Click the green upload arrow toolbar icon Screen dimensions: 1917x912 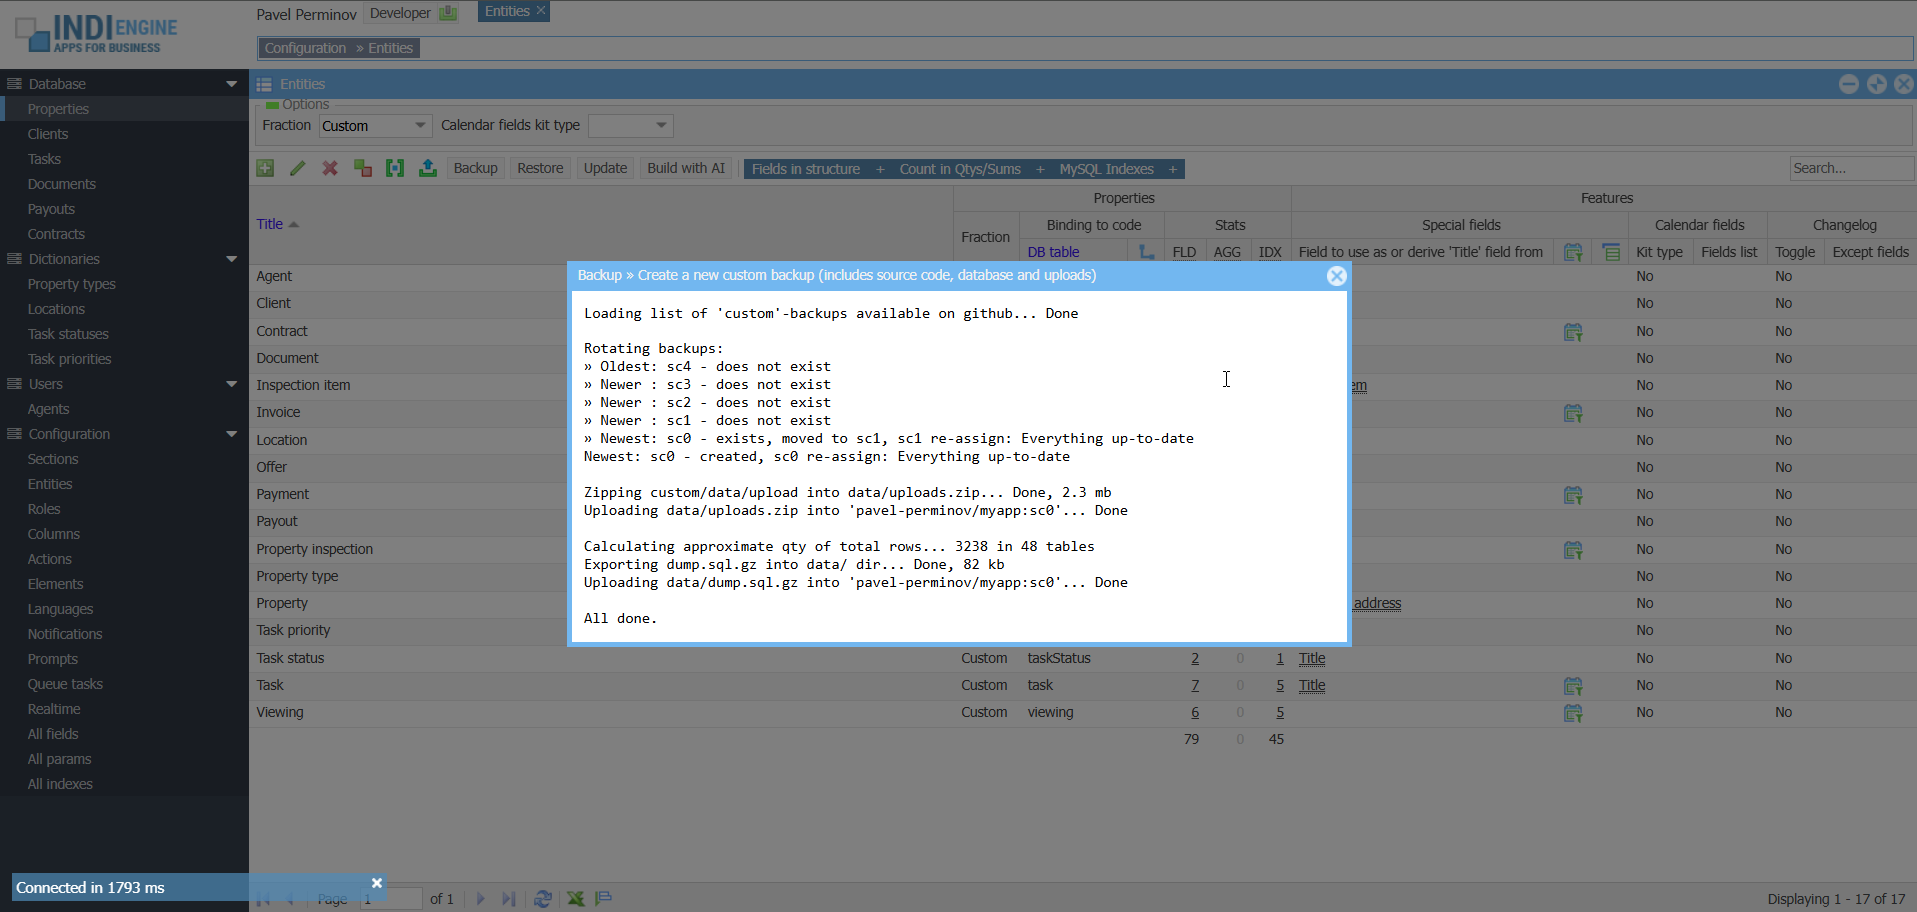(x=428, y=168)
